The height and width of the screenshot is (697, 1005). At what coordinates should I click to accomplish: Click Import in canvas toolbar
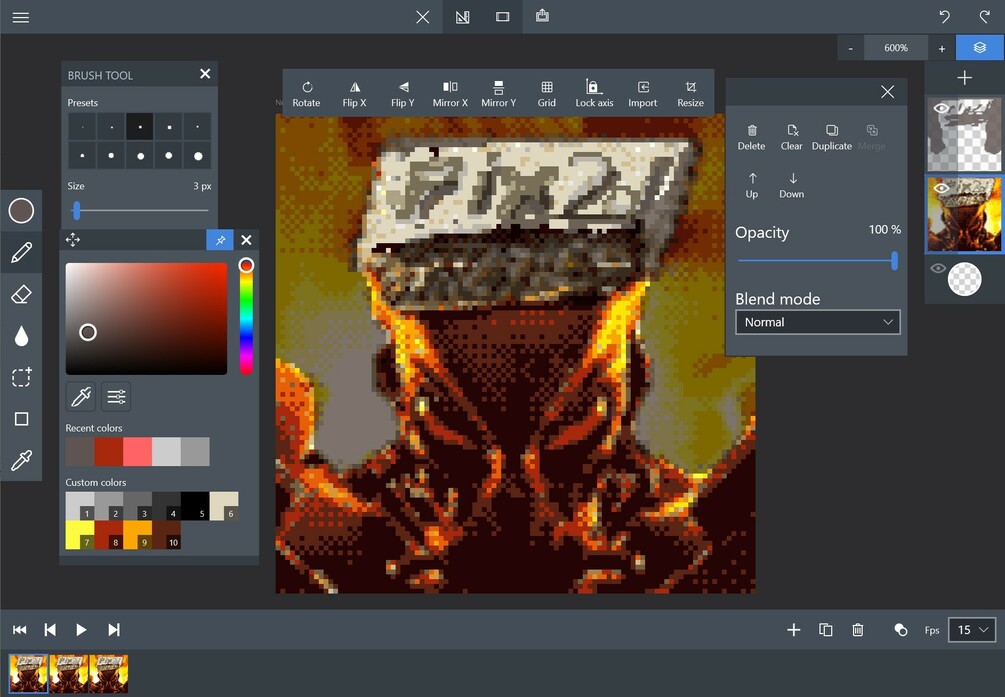point(642,94)
